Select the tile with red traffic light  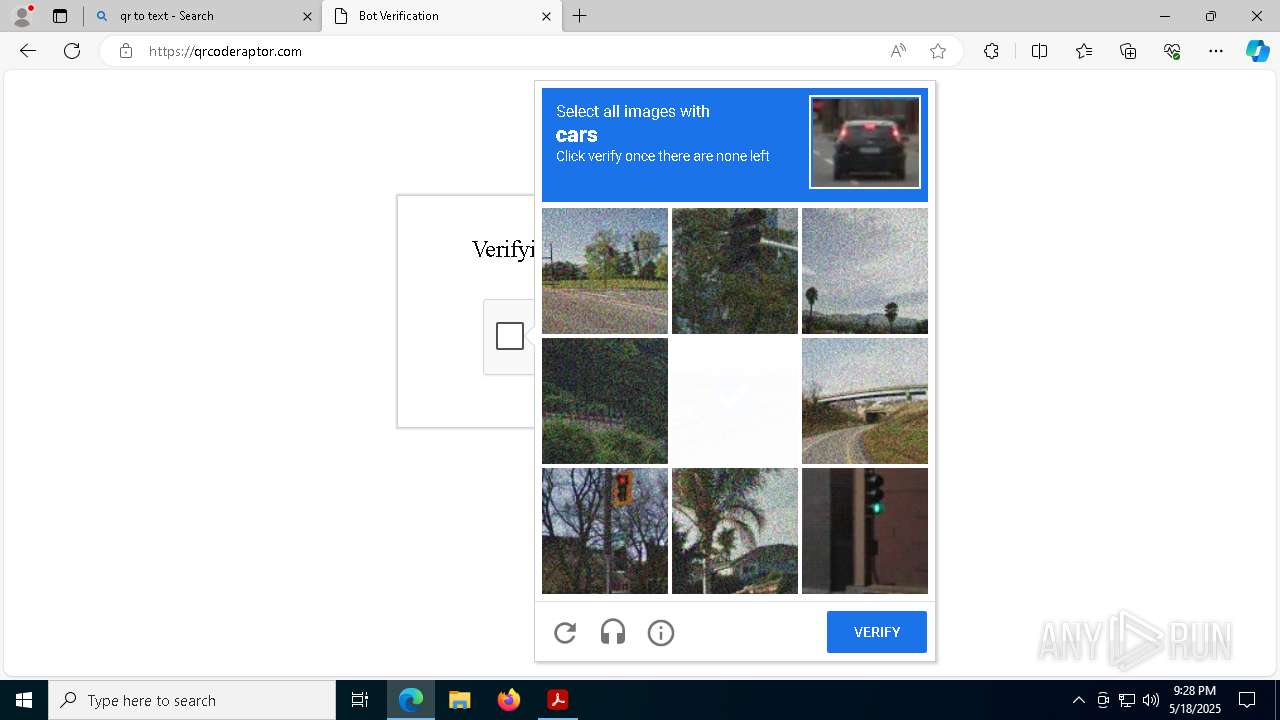click(x=605, y=531)
